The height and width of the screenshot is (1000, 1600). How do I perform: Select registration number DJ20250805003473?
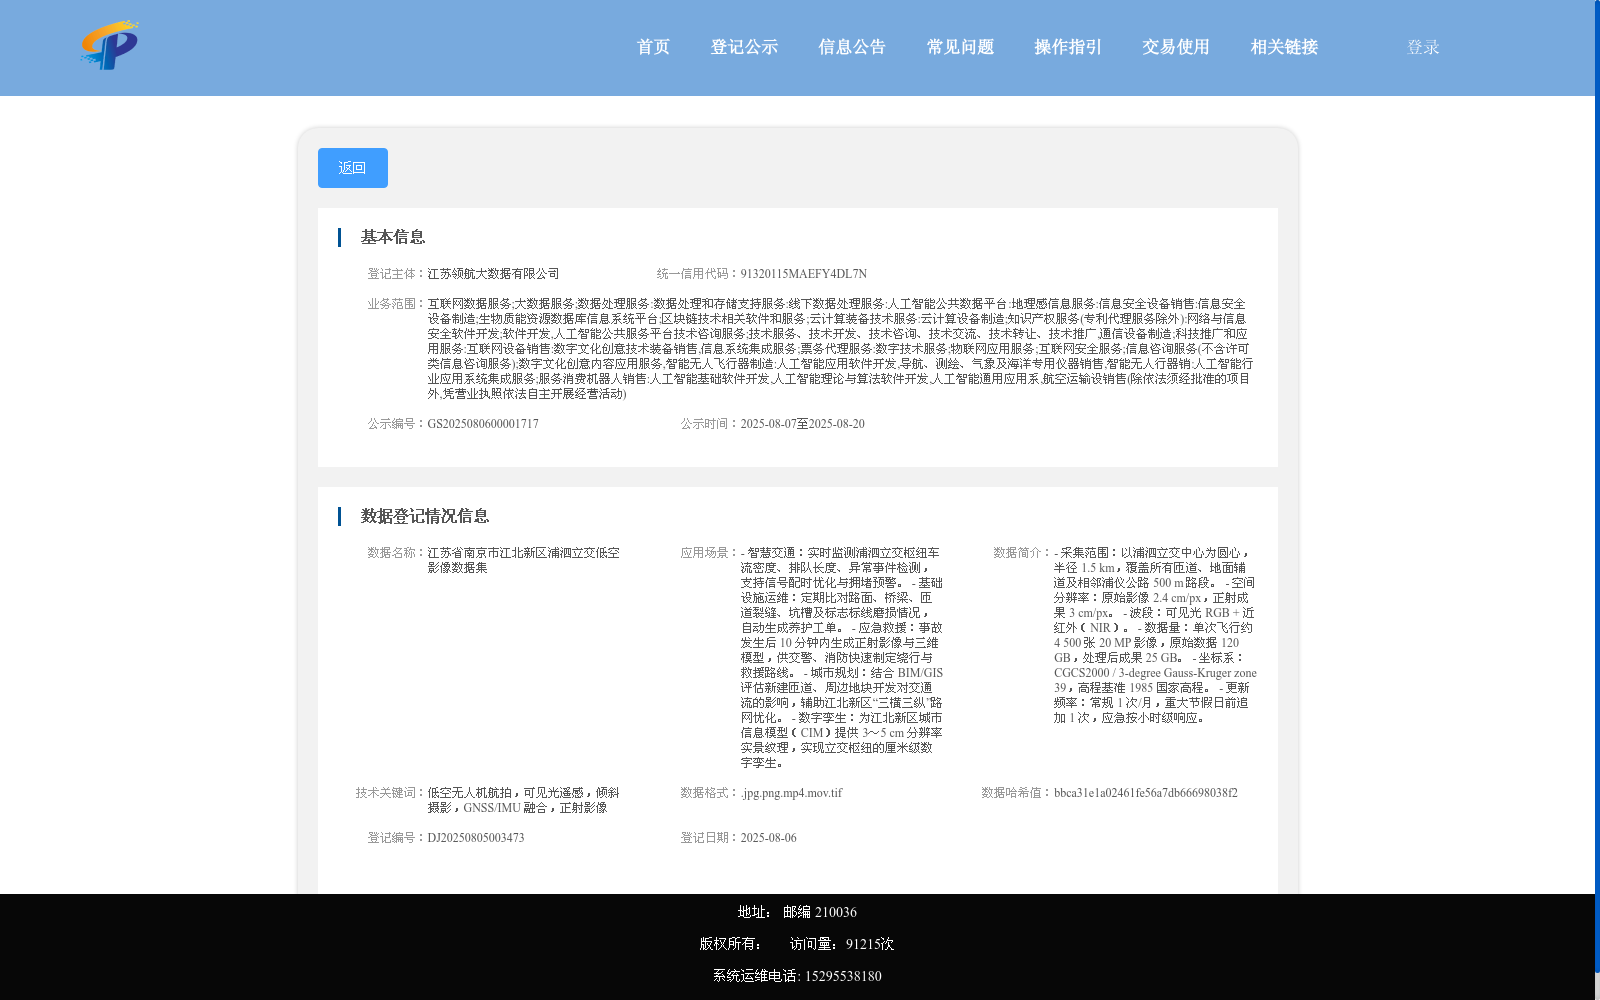coord(476,838)
